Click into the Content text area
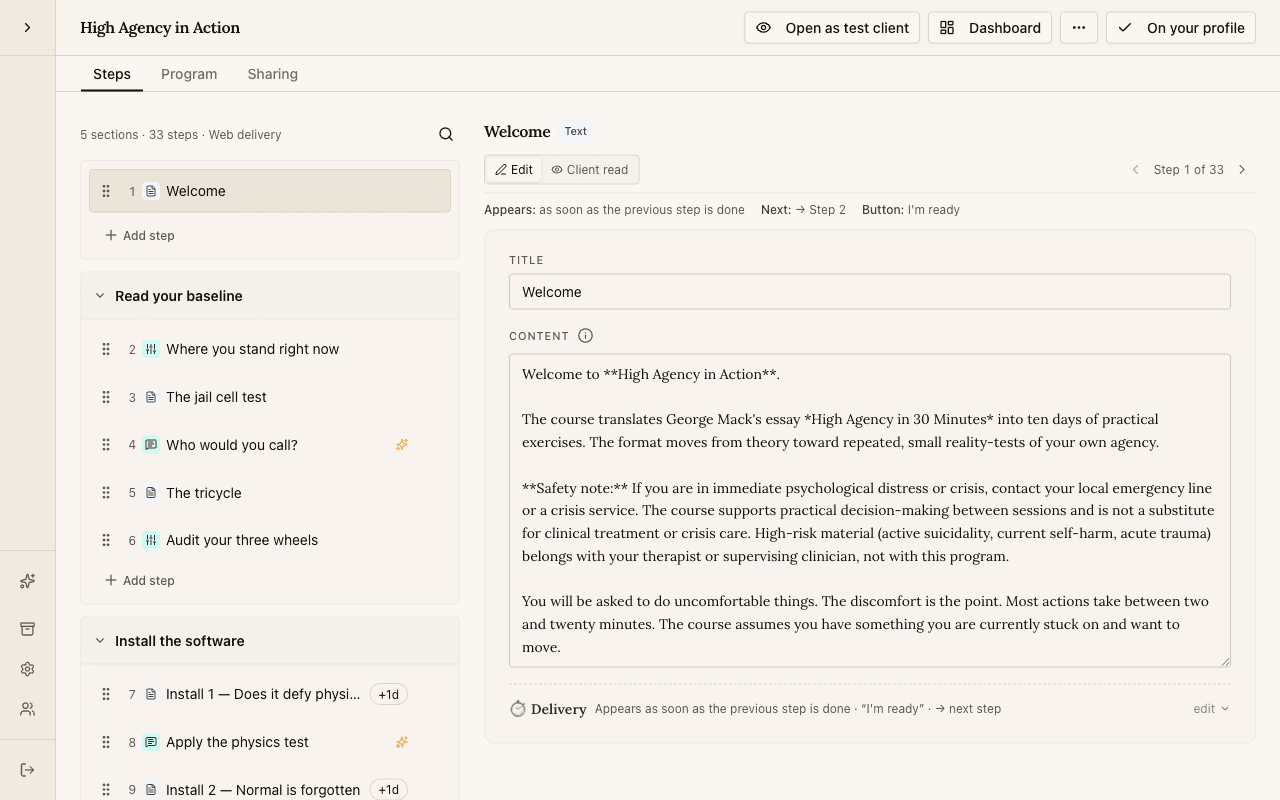Viewport: 1280px width, 800px height. pyautogui.click(x=870, y=510)
